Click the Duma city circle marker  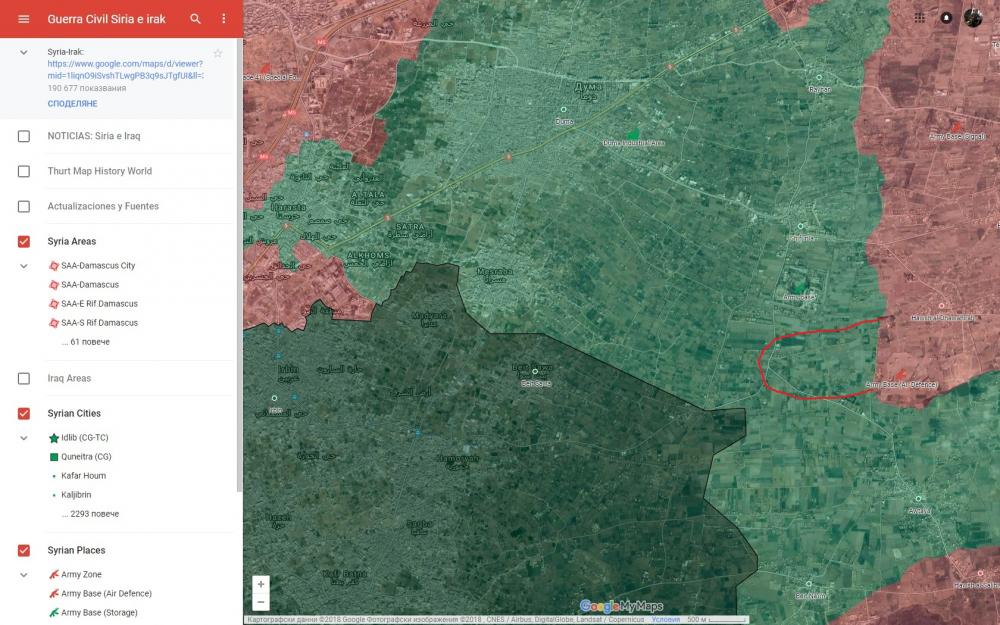(x=563, y=110)
